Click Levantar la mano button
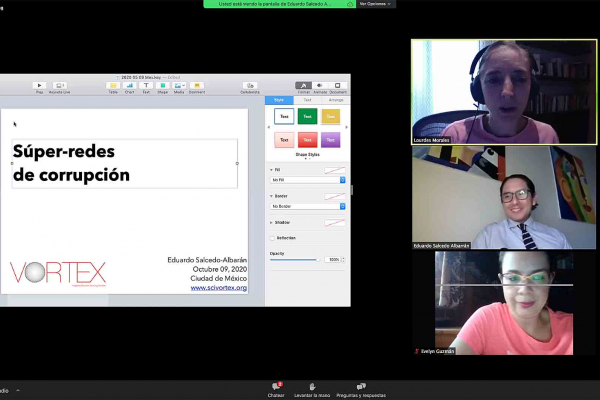The height and width of the screenshot is (400, 600). [x=312, y=390]
